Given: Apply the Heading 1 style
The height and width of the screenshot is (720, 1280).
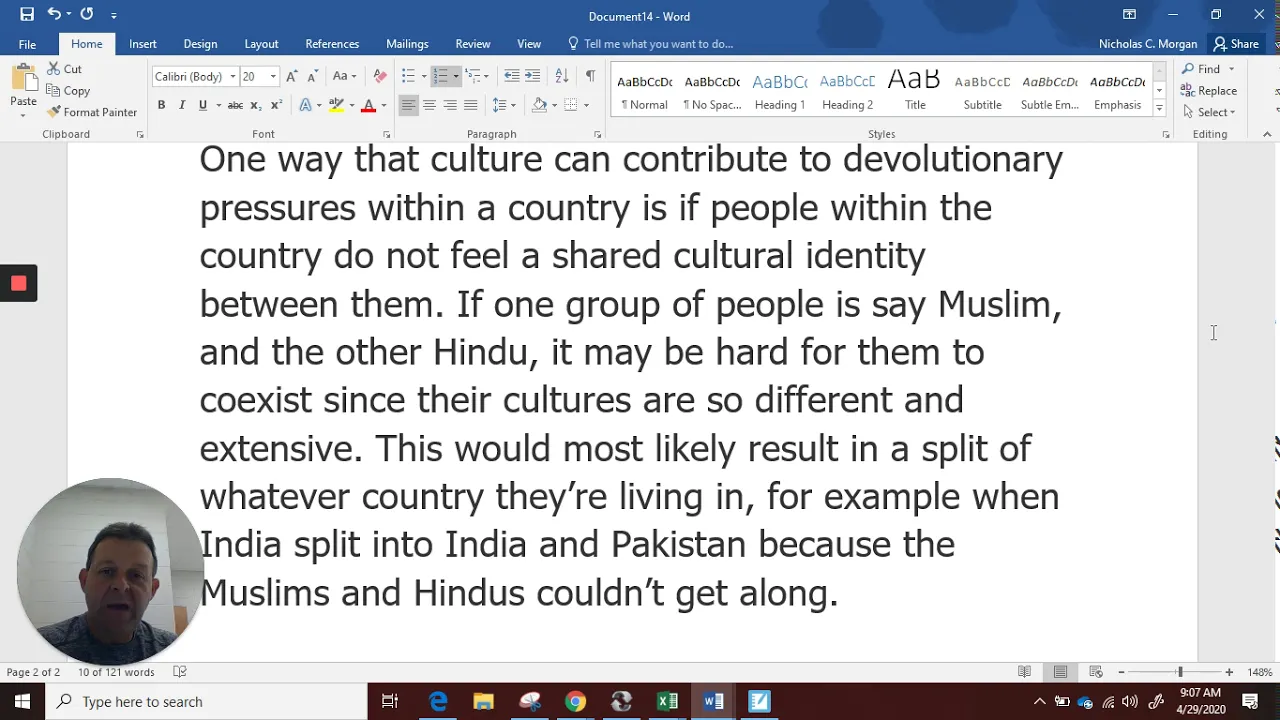Looking at the screenshot, I should 780,92.
